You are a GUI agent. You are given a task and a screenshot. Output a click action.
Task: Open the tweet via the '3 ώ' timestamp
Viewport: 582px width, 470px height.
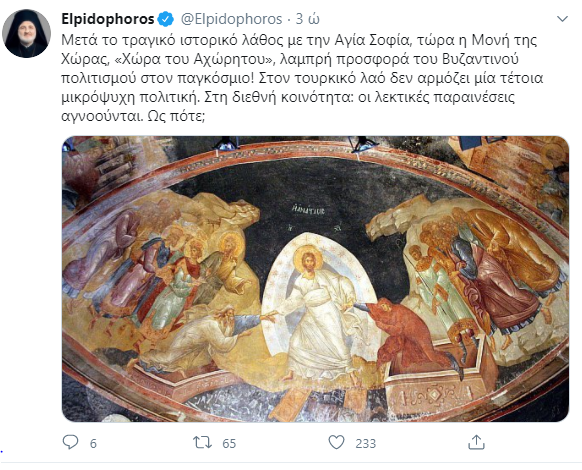coord(307,19)
